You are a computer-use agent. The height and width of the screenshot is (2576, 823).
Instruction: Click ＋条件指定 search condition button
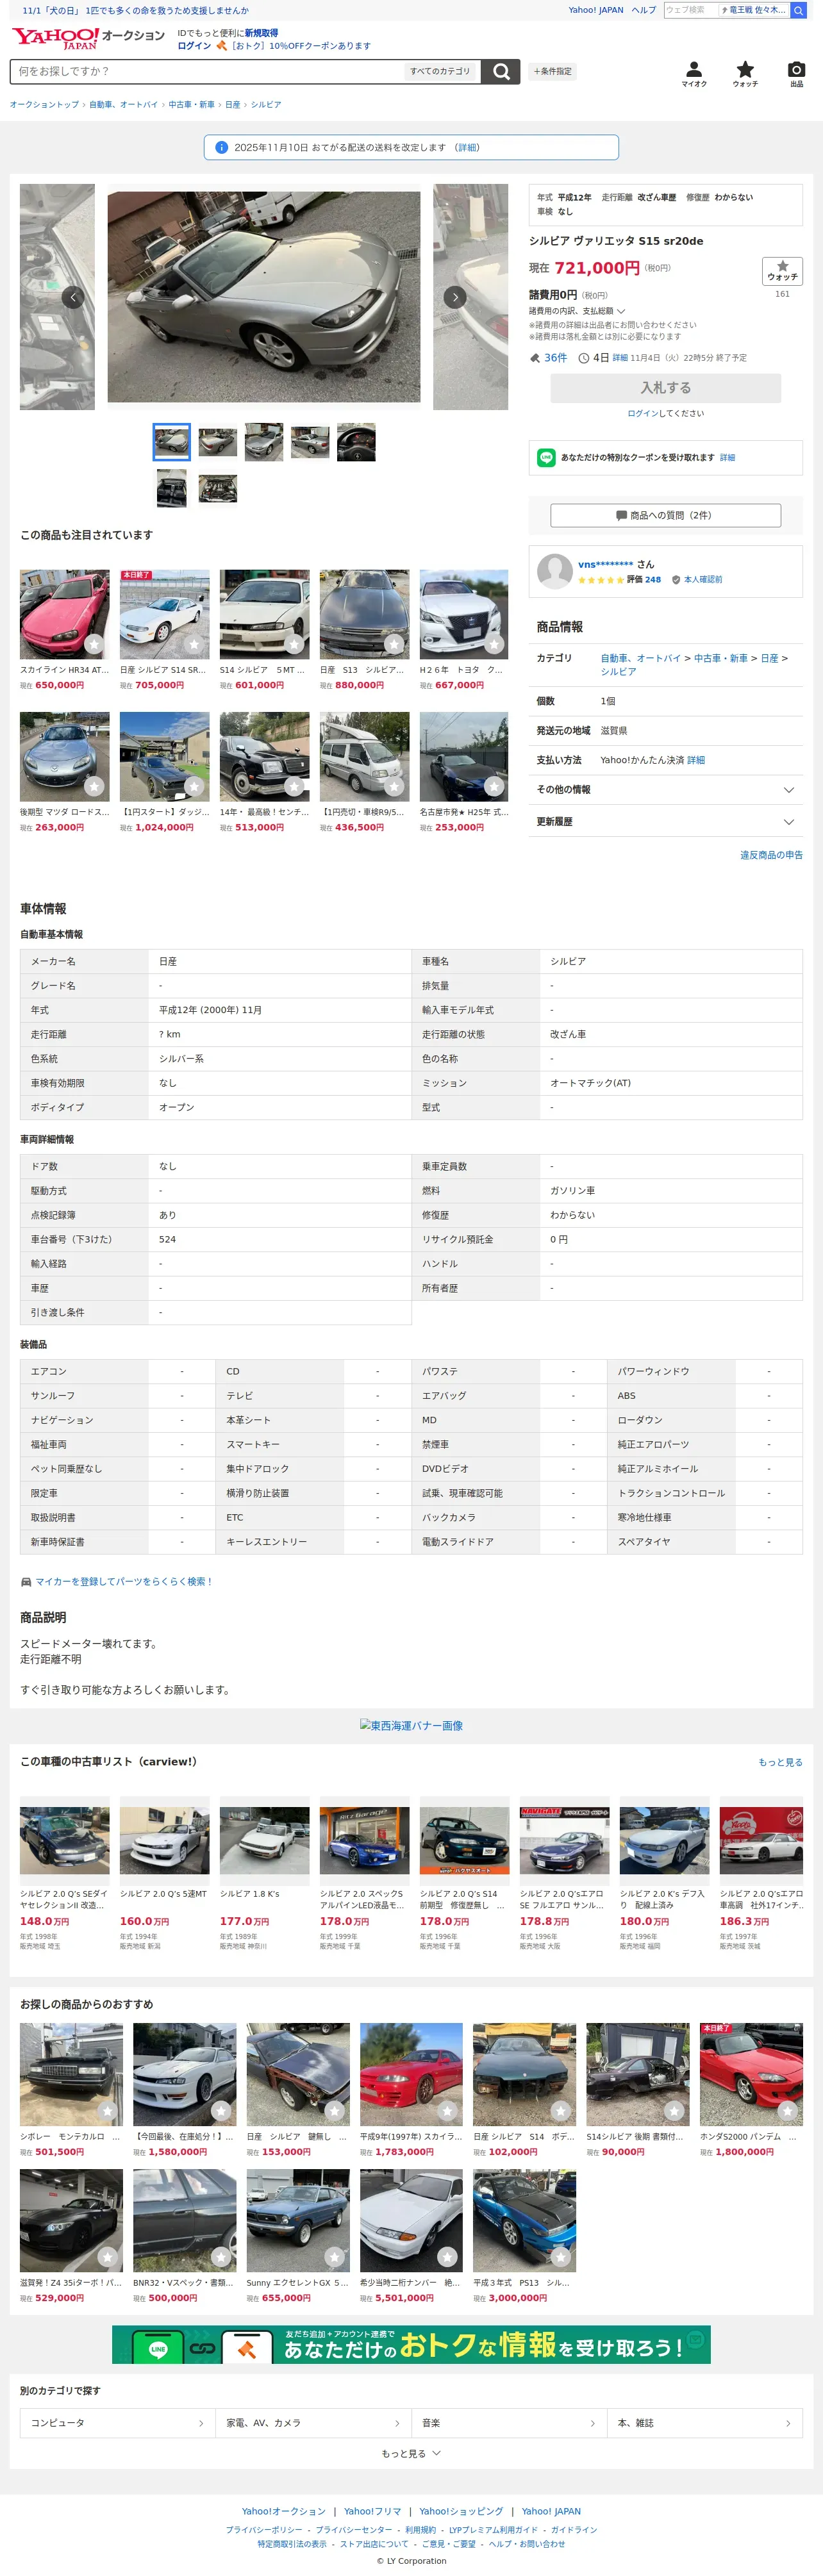[x=552, y=71]
